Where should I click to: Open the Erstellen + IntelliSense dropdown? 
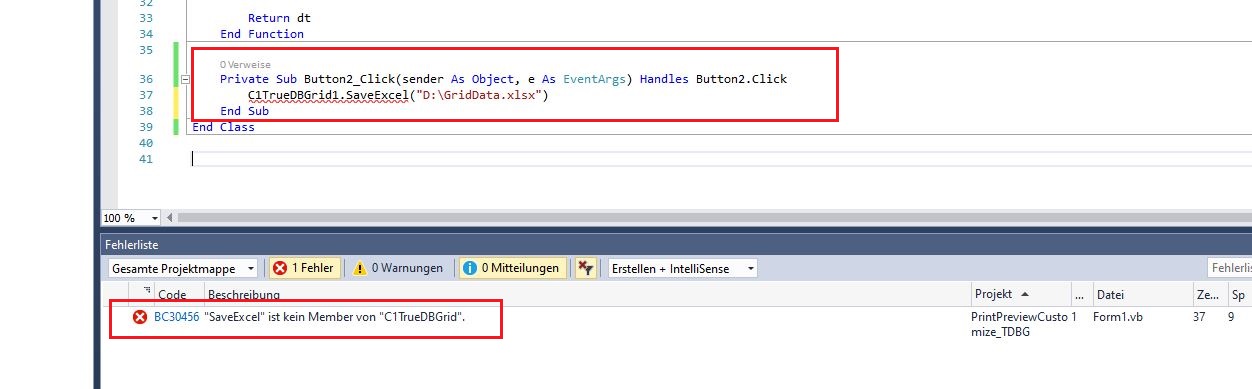point(682,268)
